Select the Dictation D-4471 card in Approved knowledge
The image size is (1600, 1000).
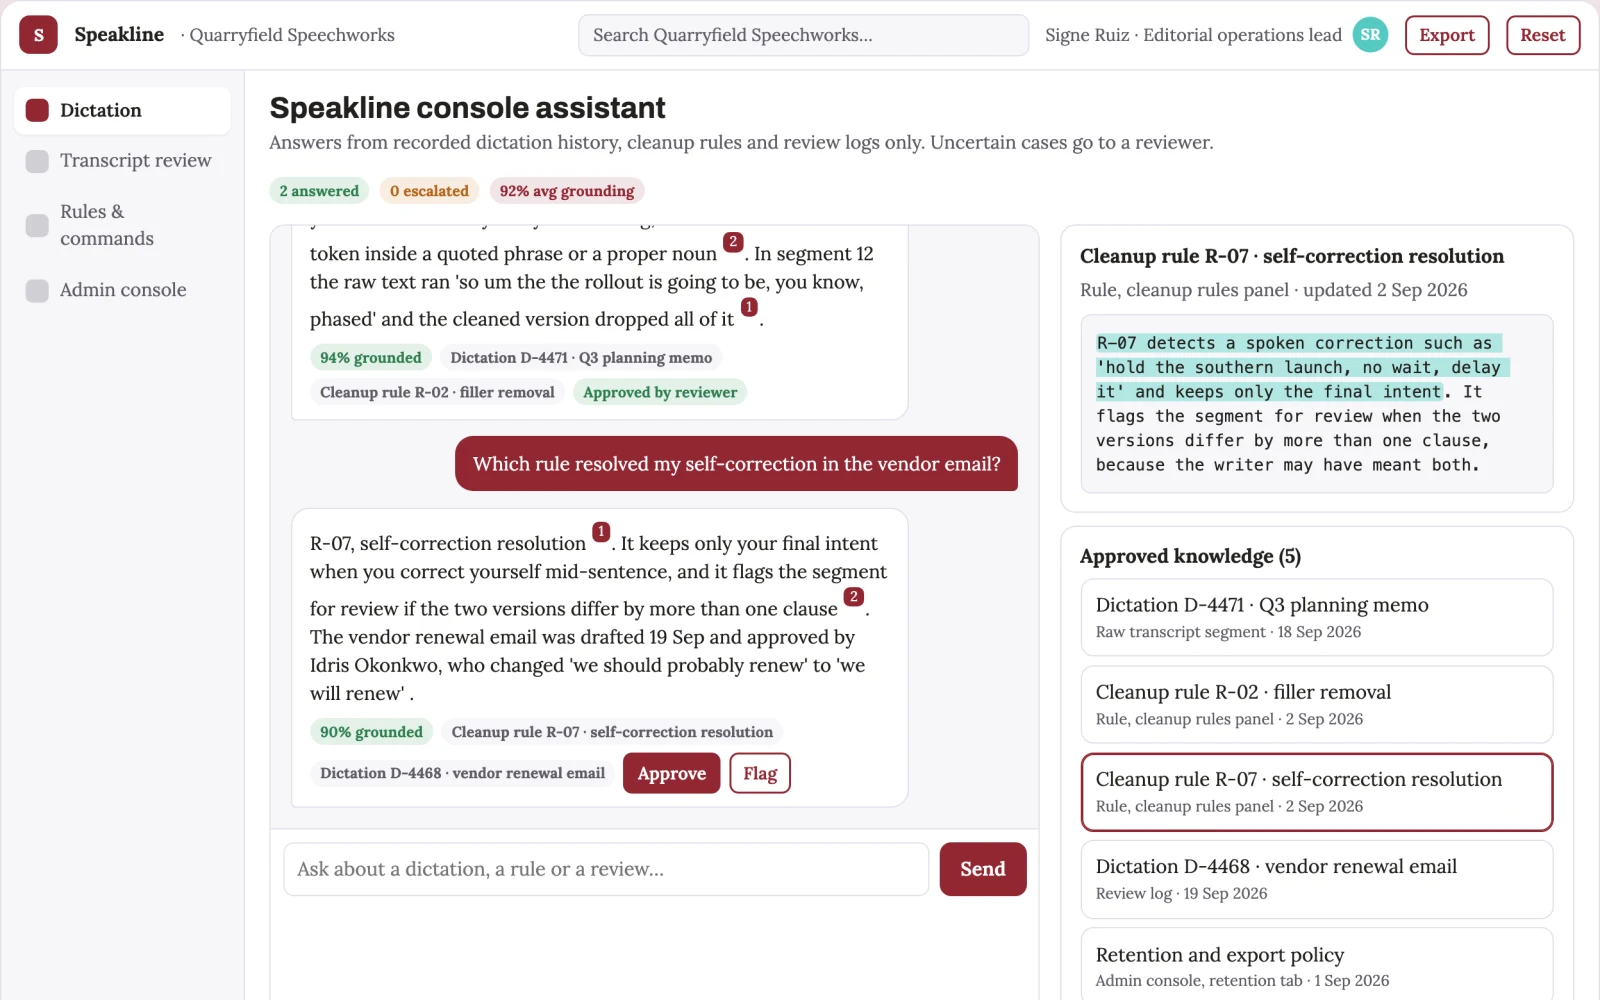coord(1316,617)
